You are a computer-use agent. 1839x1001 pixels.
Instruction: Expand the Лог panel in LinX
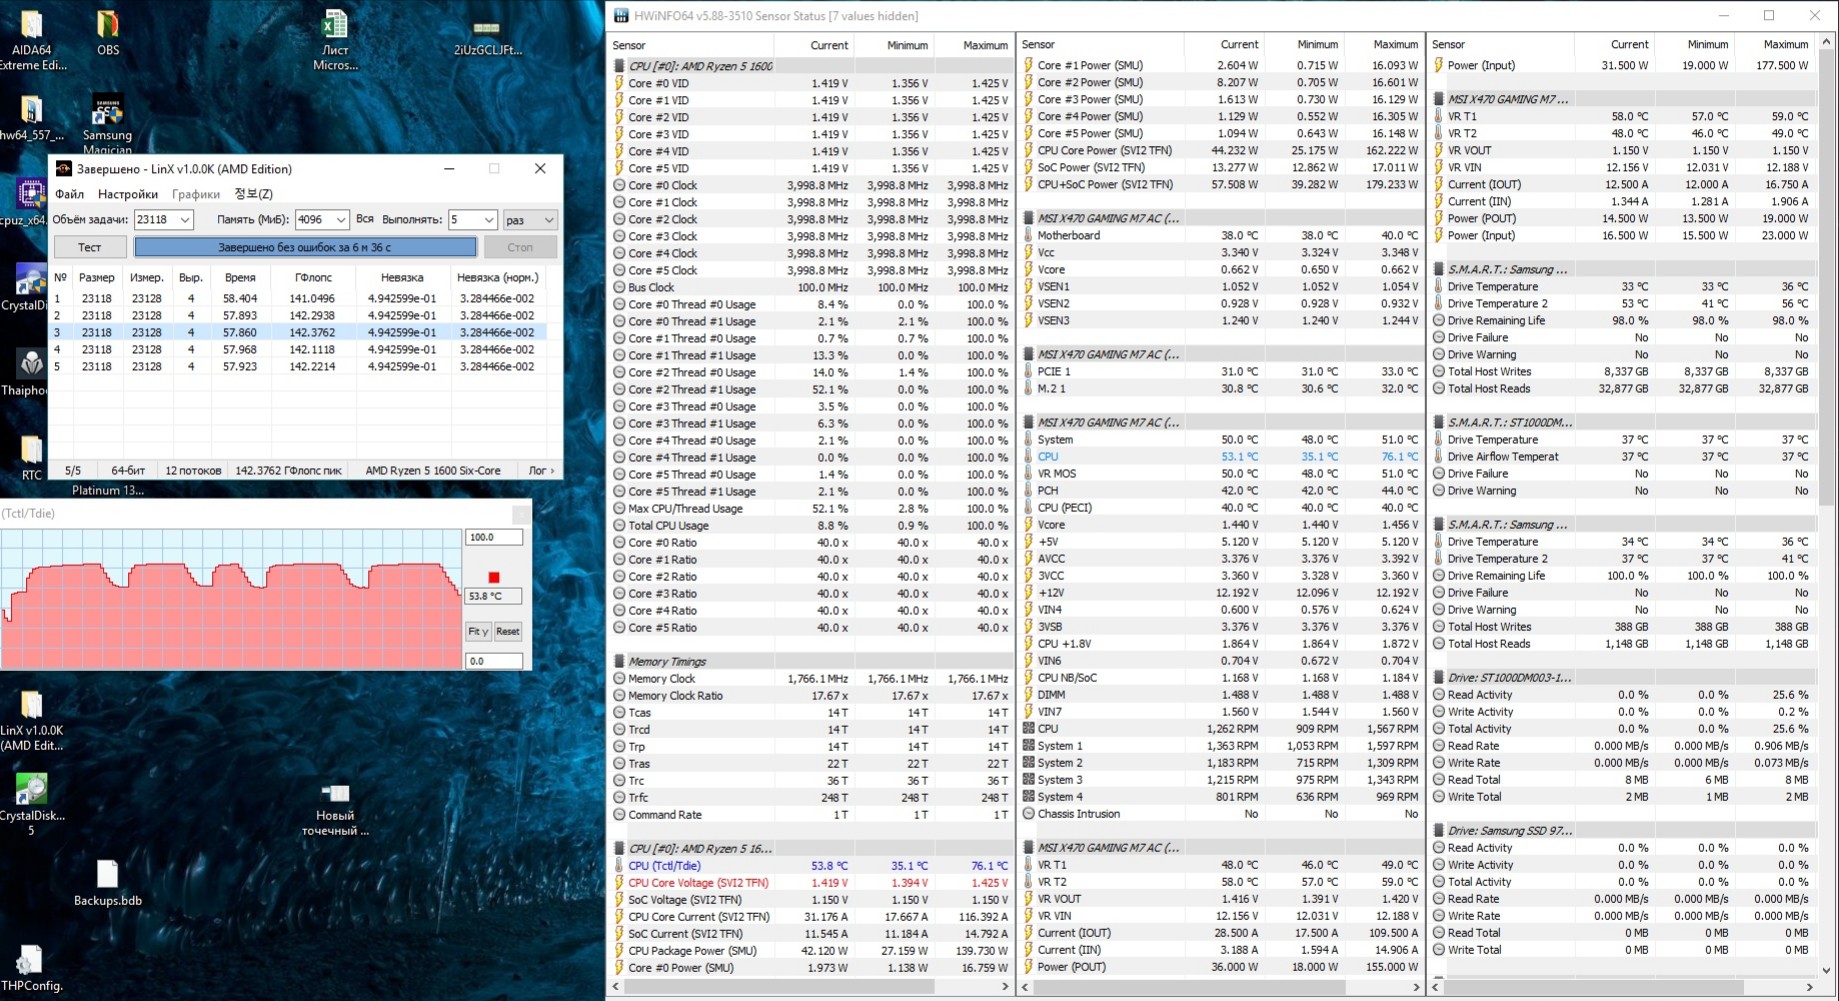click(541, 470)
